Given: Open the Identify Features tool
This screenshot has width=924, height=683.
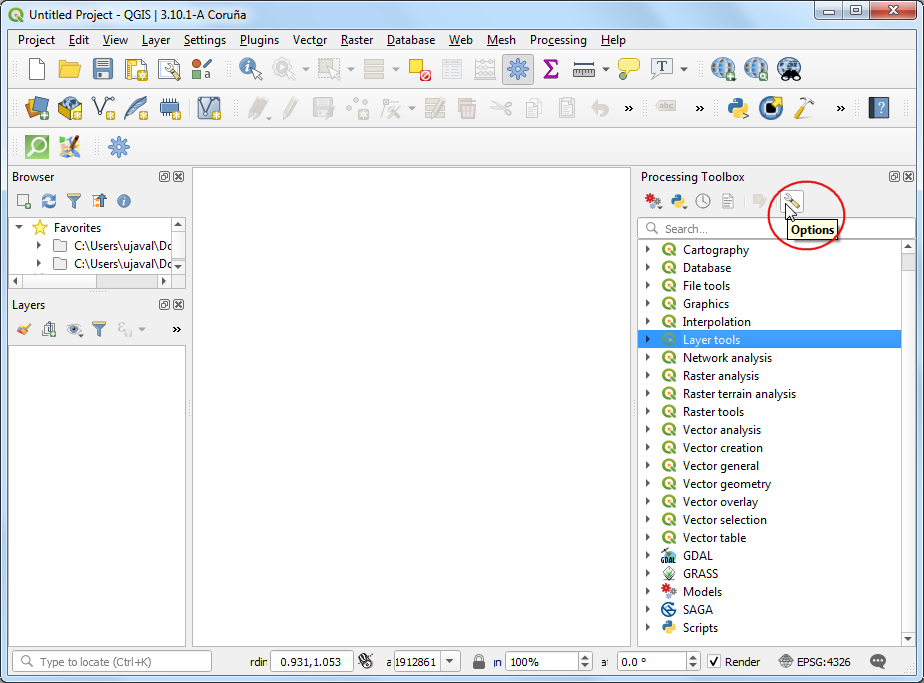Looking at the screenshot, I should click(250, 69).
